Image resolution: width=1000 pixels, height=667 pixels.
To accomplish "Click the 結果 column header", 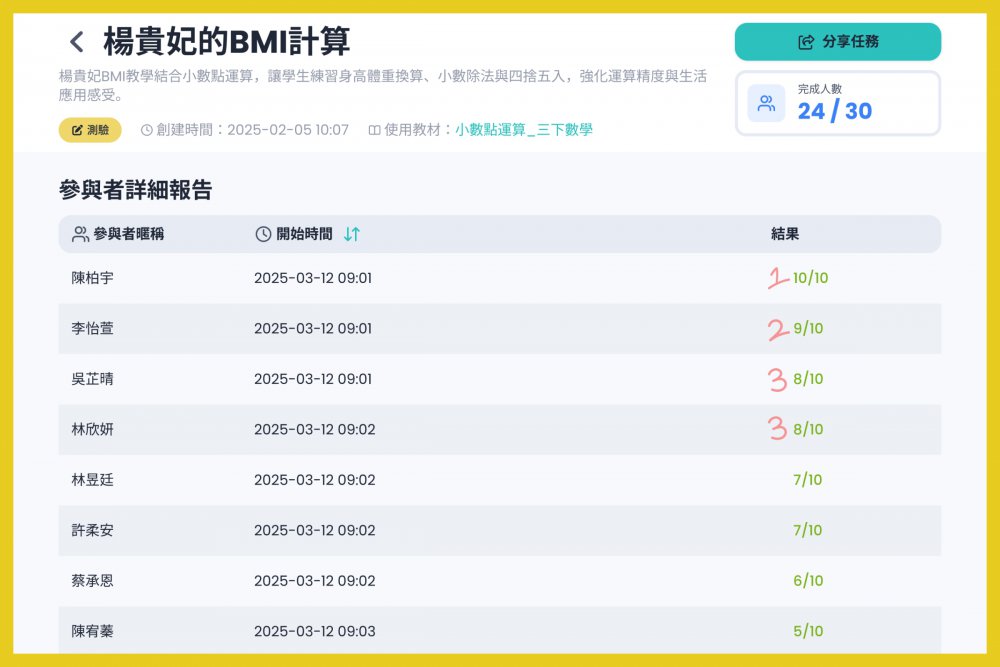I will point(785,234).
